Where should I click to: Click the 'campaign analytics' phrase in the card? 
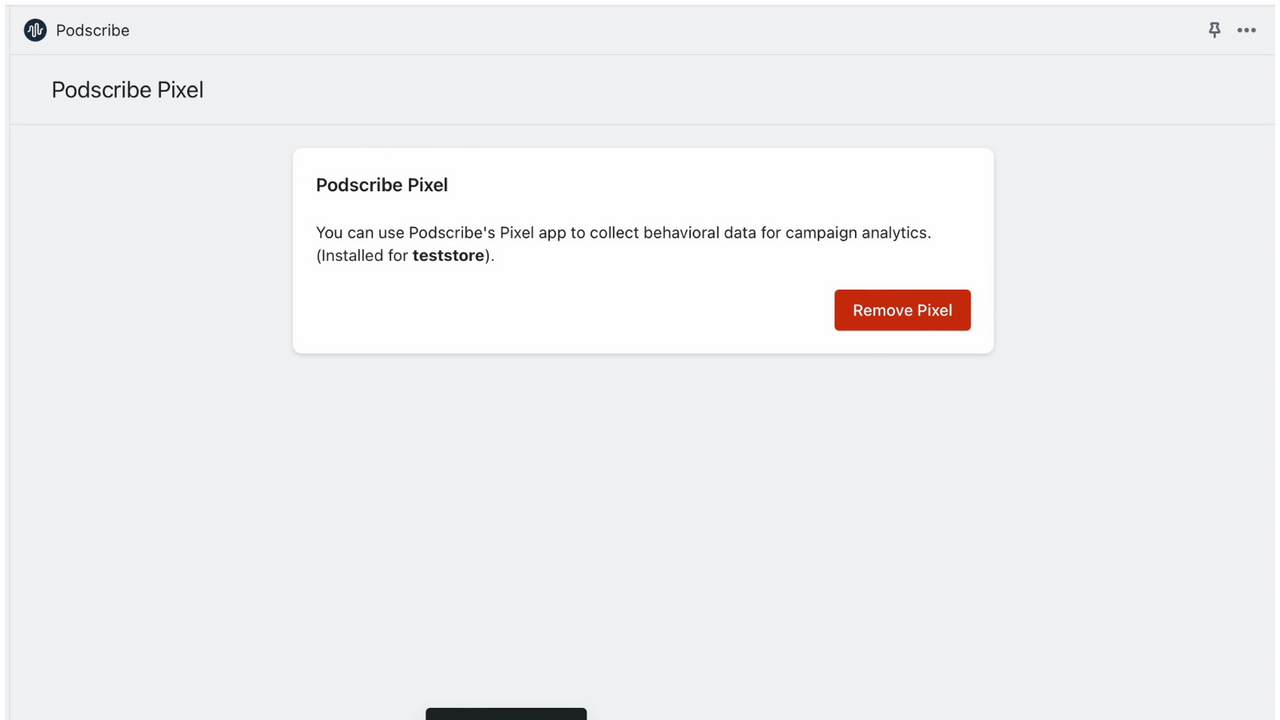click(x=858, y=232)
